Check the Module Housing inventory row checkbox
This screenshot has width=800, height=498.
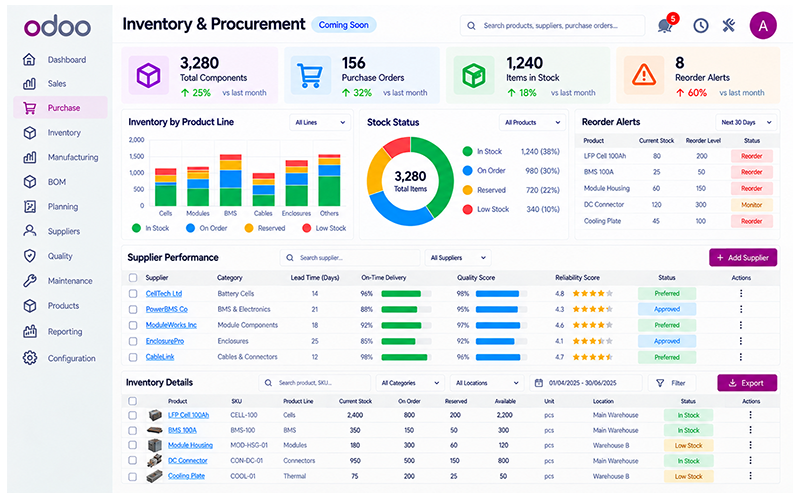pos(132,445)
